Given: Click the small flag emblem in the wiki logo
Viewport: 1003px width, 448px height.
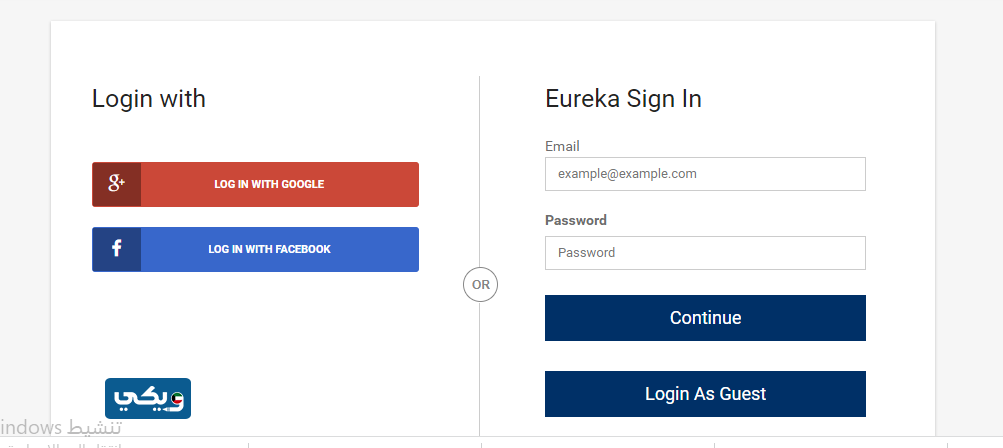Looking at the screenshot, I should click(178, 400).
